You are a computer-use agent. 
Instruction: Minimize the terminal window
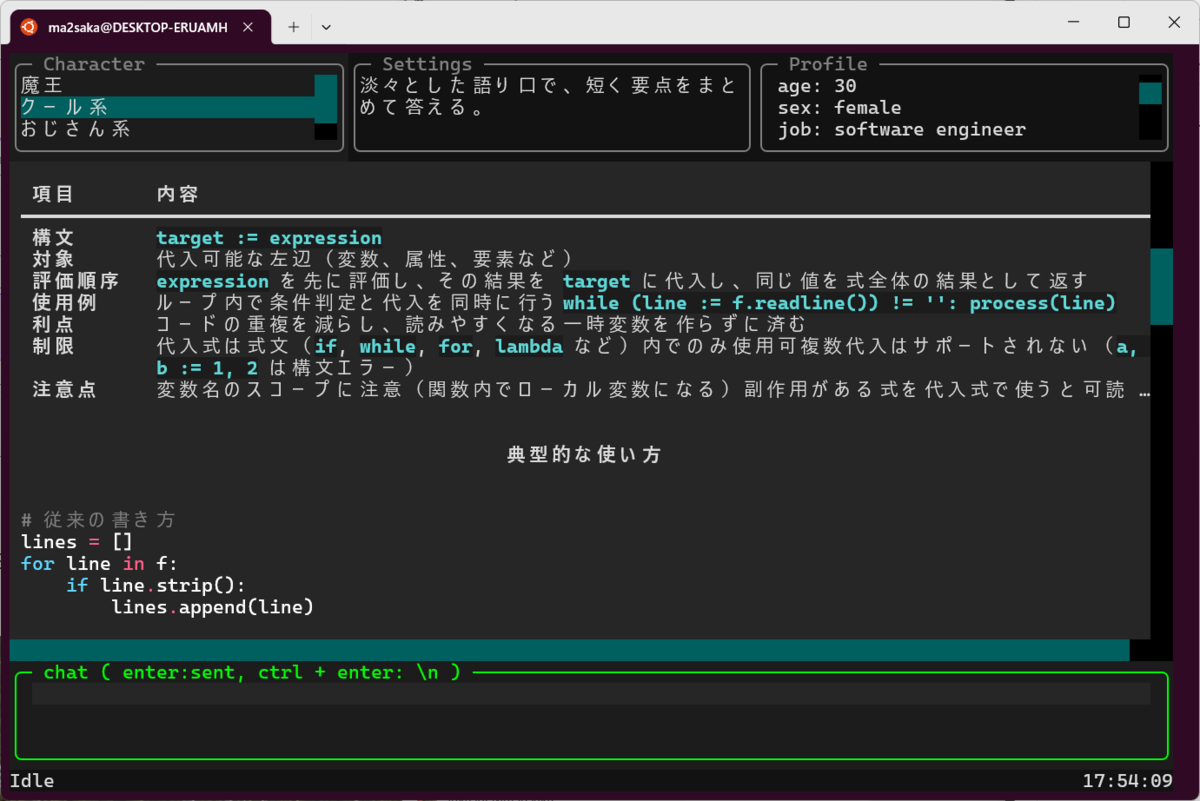coord(1076,22)
